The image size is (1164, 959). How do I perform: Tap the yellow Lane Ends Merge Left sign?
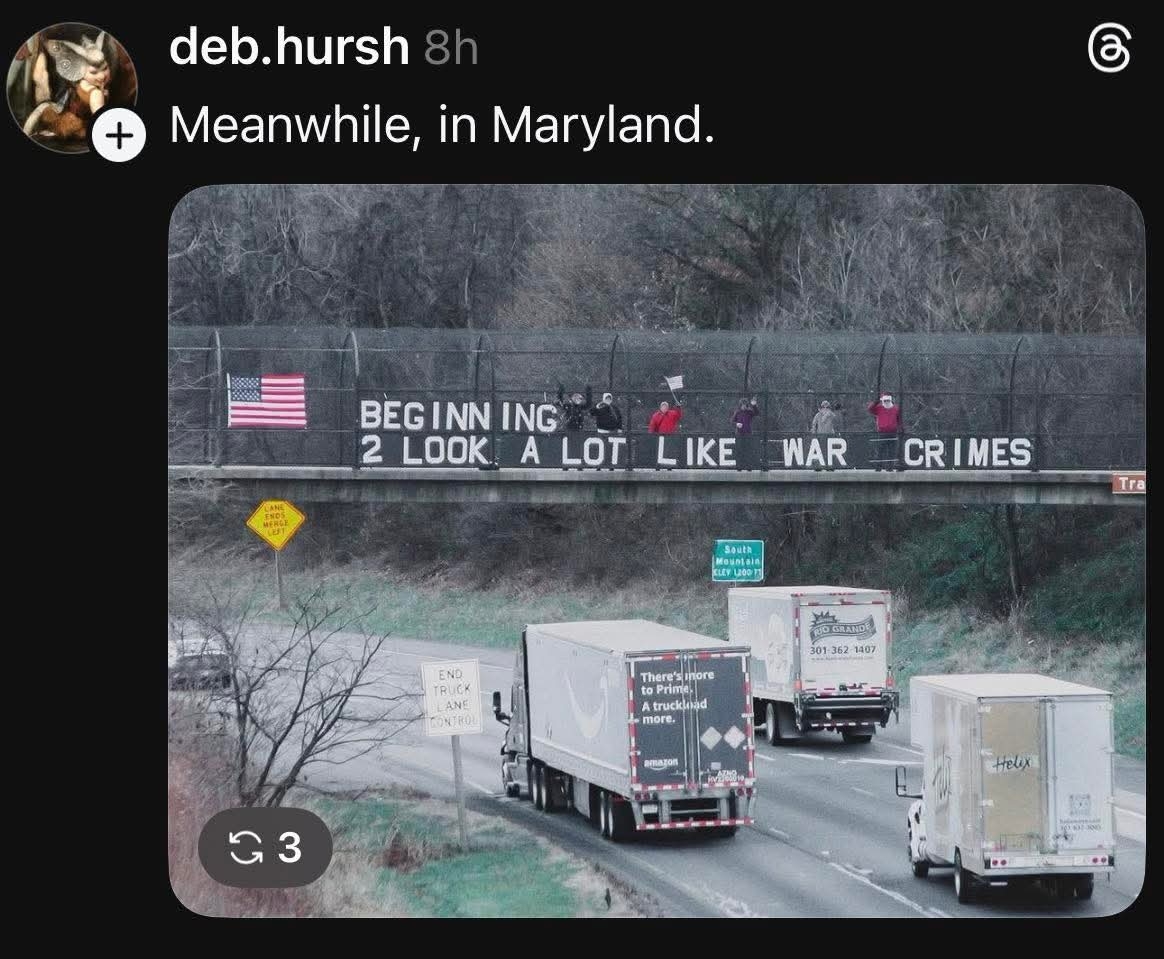pyautogui.click(x=276, y=524)
